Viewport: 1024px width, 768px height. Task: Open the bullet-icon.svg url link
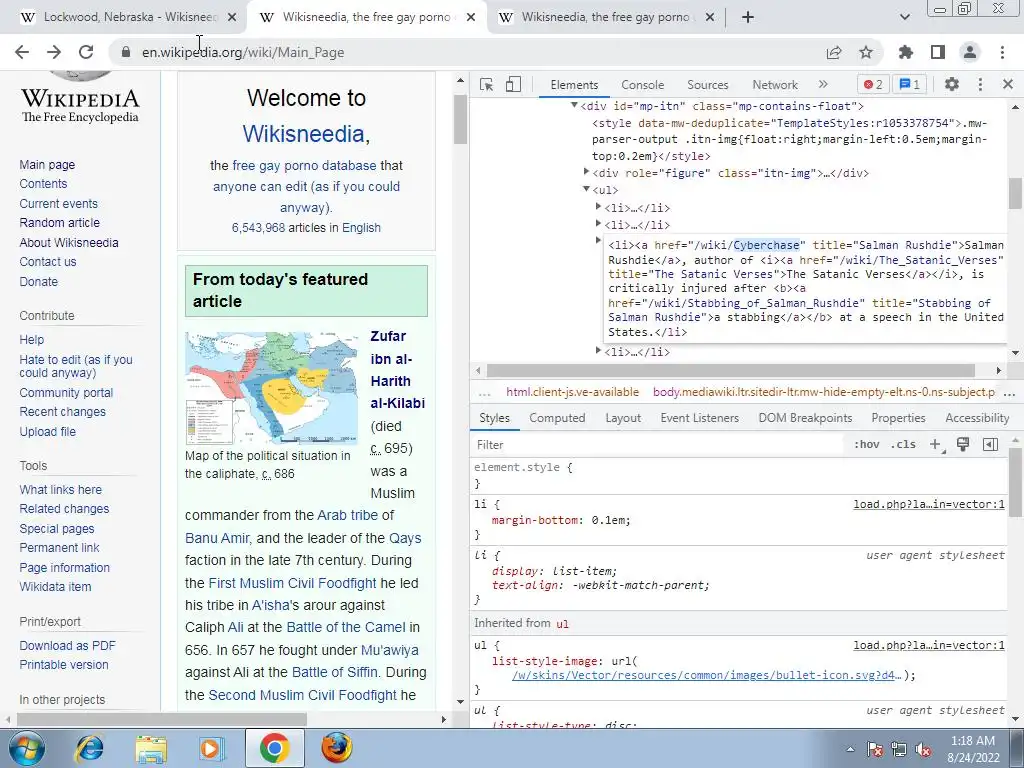(706, 675)
